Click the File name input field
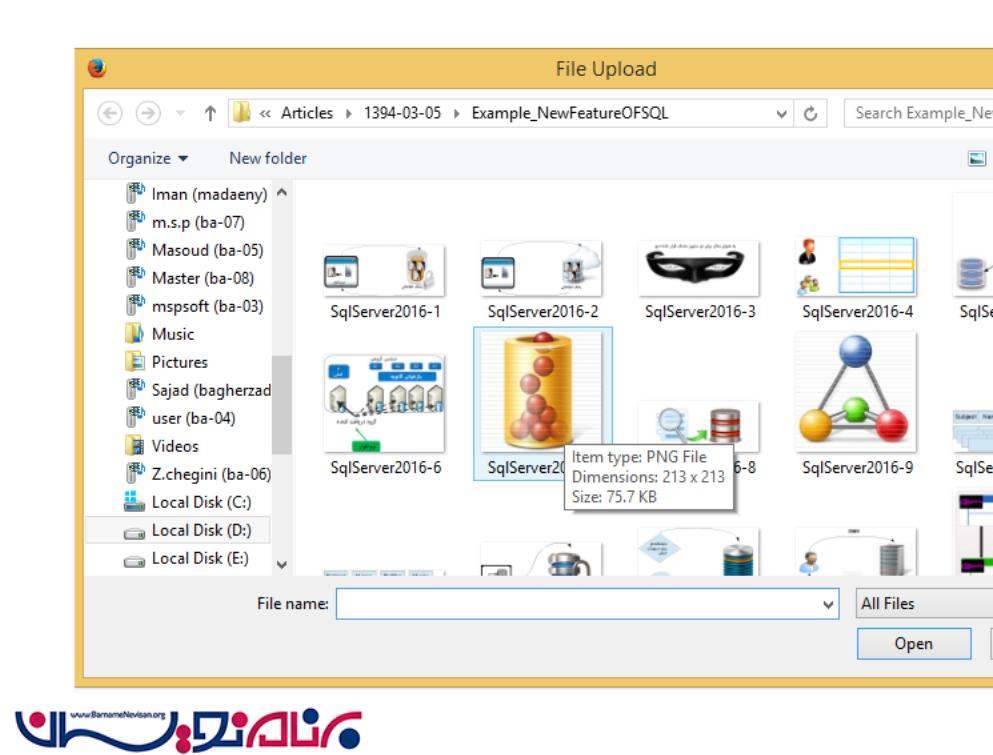This screenshot has width=993, height=755. (x=587, y=604)
